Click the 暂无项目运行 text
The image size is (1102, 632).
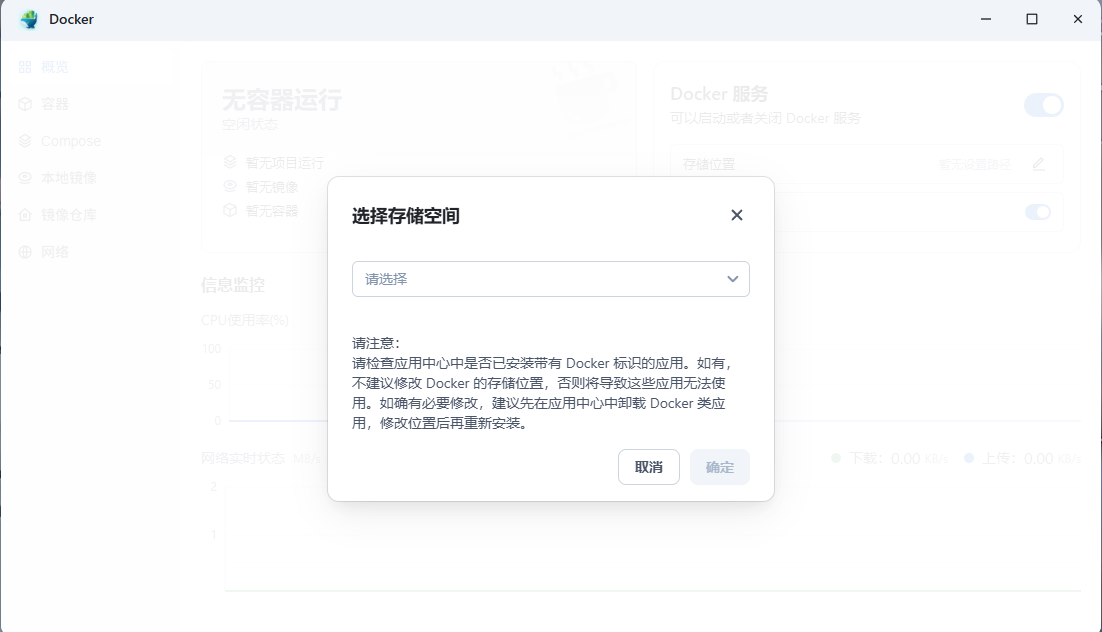285,163
